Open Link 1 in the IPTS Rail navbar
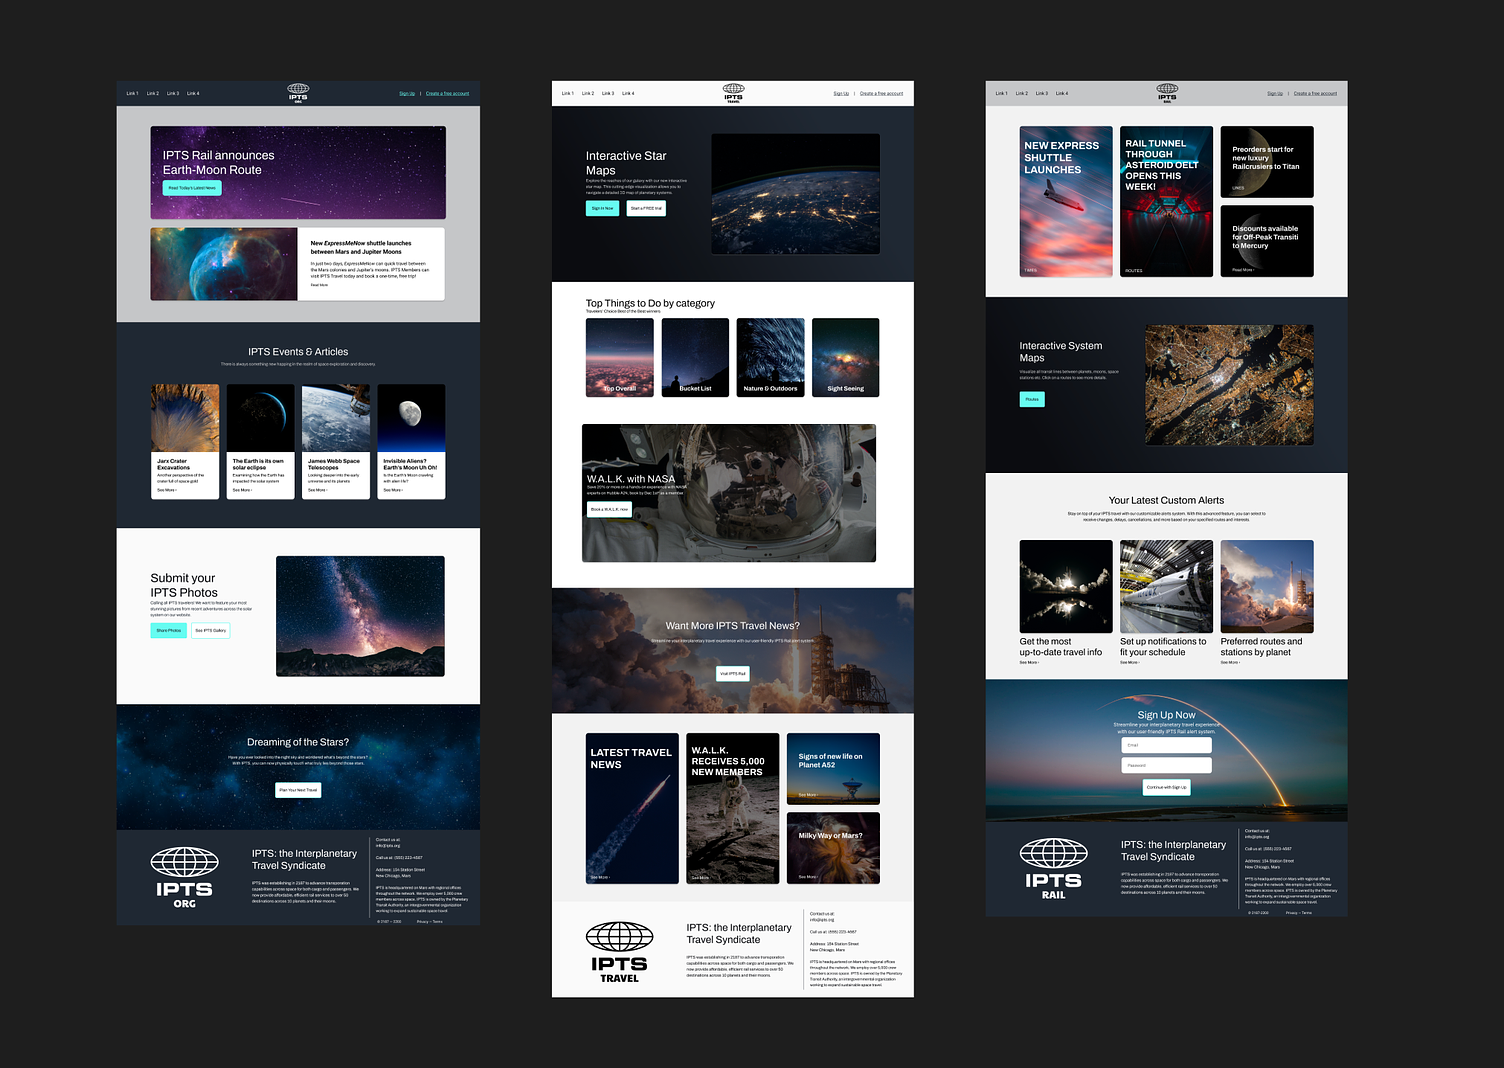Viewport: 1504px width, 1068px height. 1001,93
